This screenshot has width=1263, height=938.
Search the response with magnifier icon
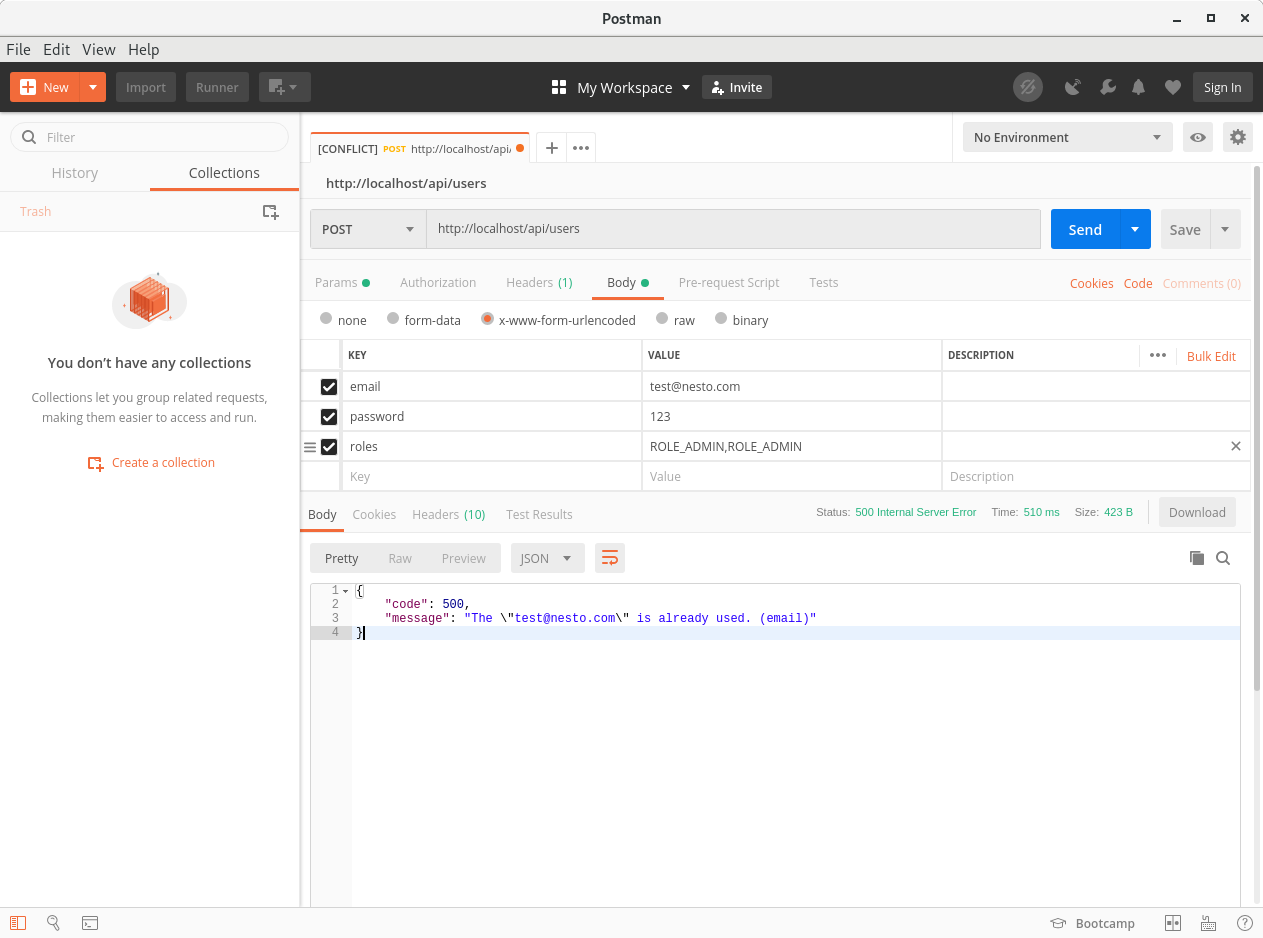coord(1223,558)
